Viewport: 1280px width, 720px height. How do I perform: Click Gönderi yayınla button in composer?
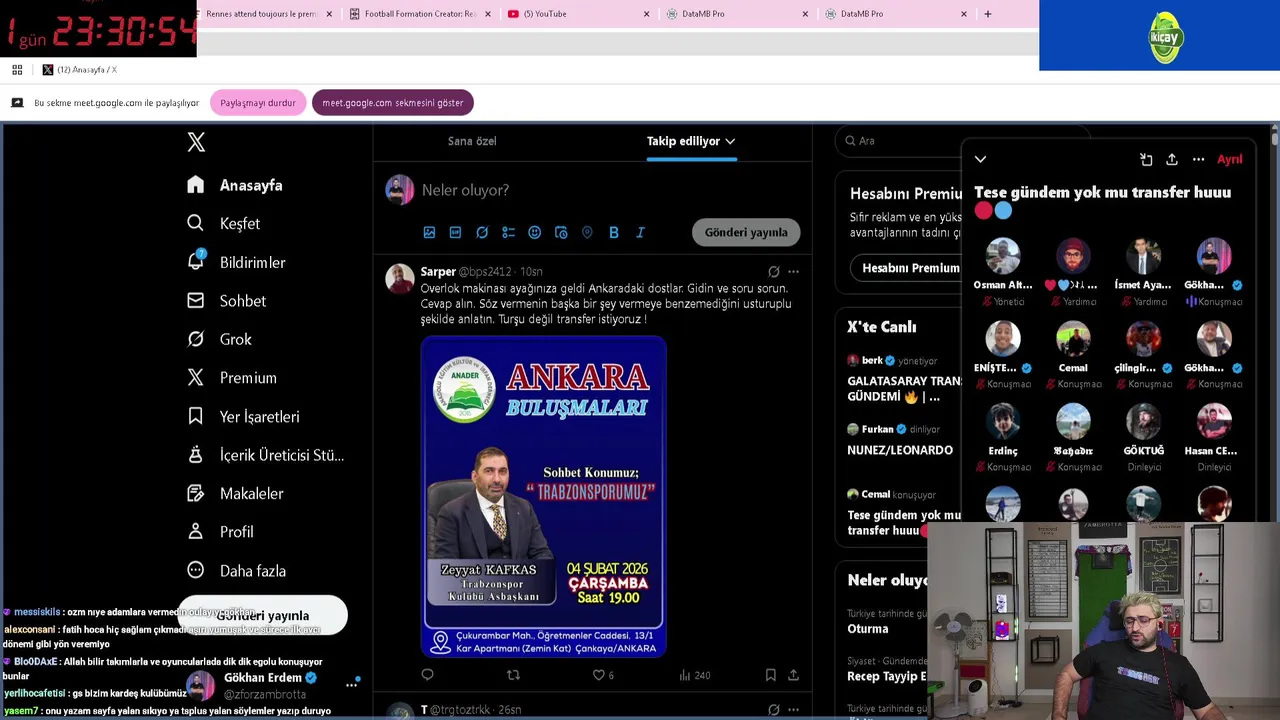tap(746, 232)
